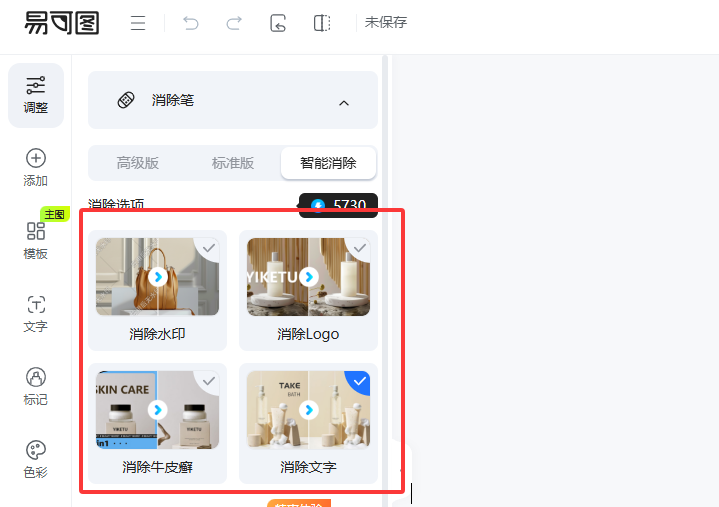
Task: Select the 智能消除 tab
Action: coord(328,163)
